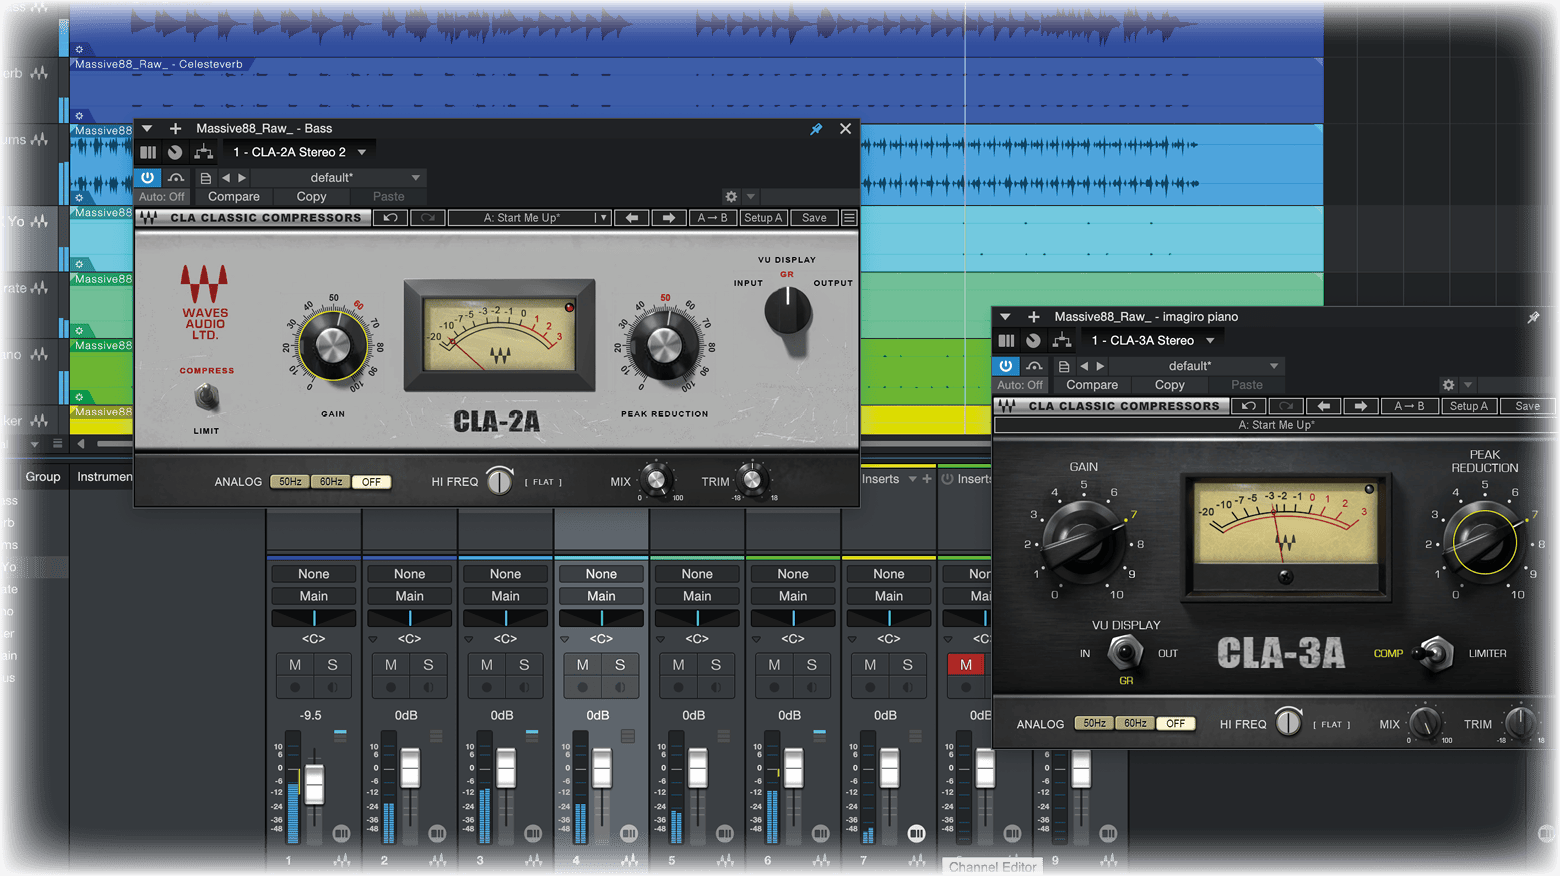Open the routing icon in Bass plugin window

tap(204, 152)
